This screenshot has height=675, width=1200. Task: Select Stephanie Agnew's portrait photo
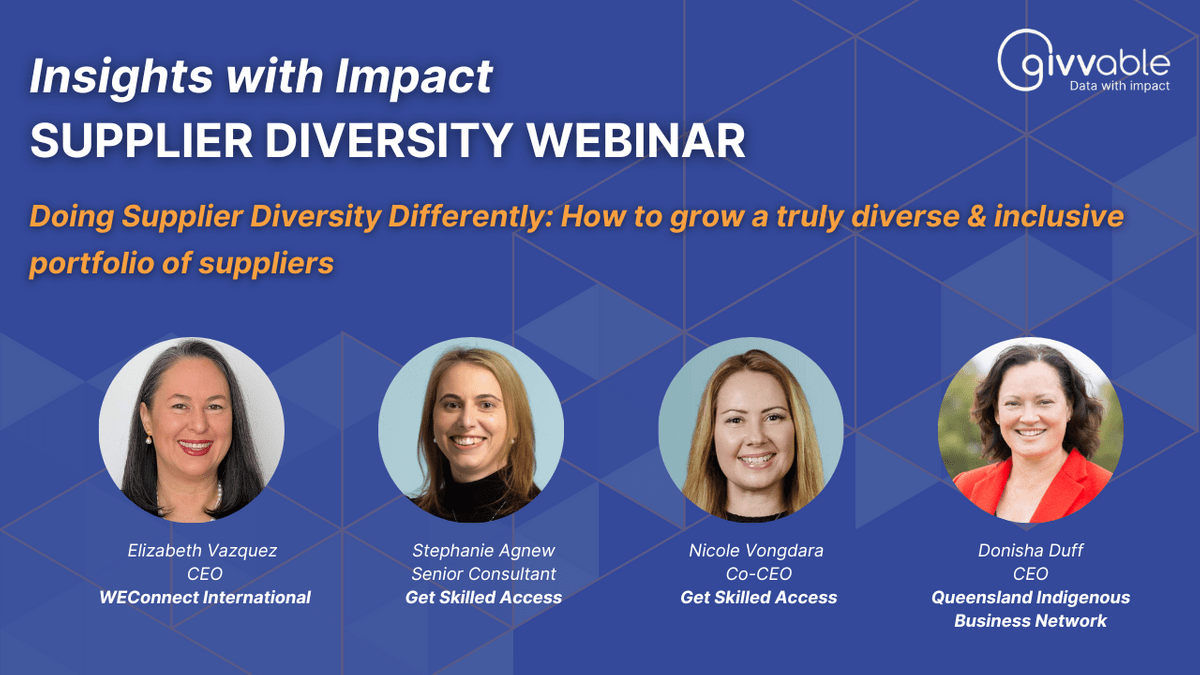[471, 429]
